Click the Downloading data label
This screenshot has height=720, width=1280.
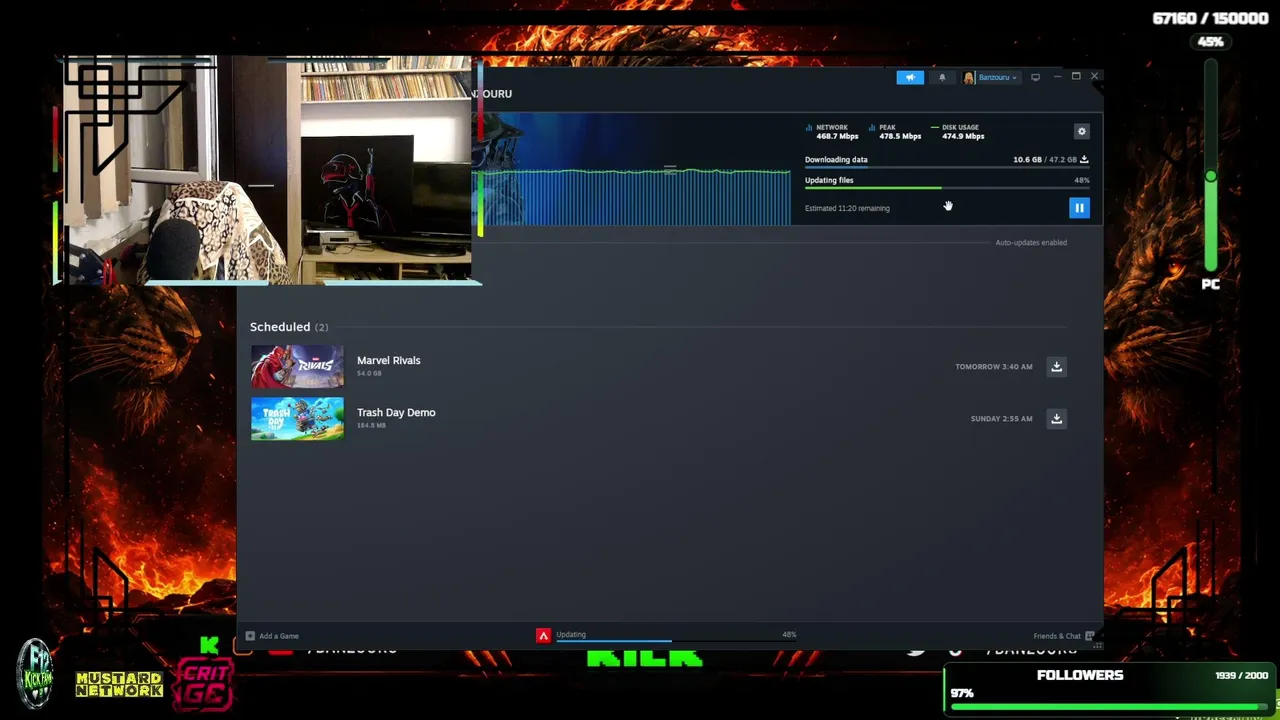tap(836, 159)
